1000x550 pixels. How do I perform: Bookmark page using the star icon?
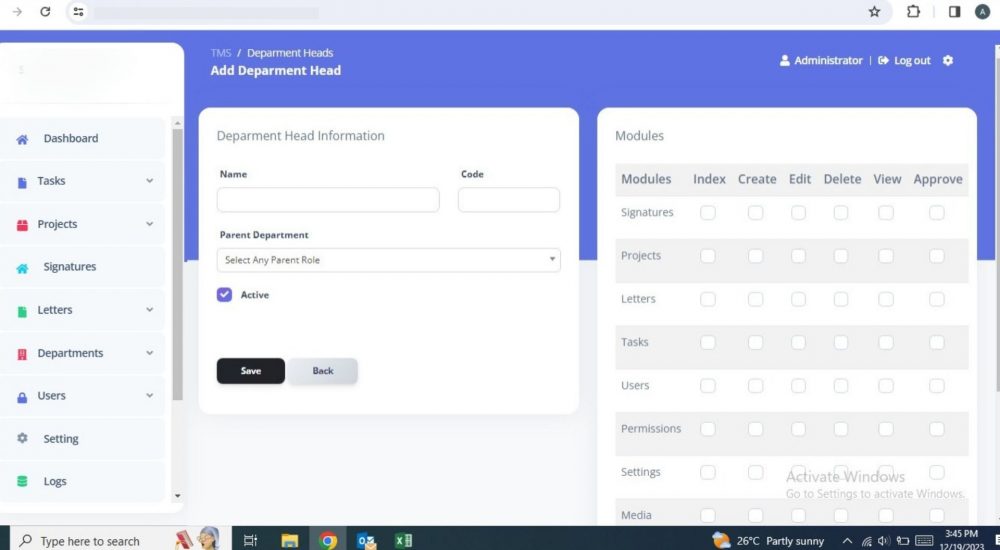click(x=874, y=12)
